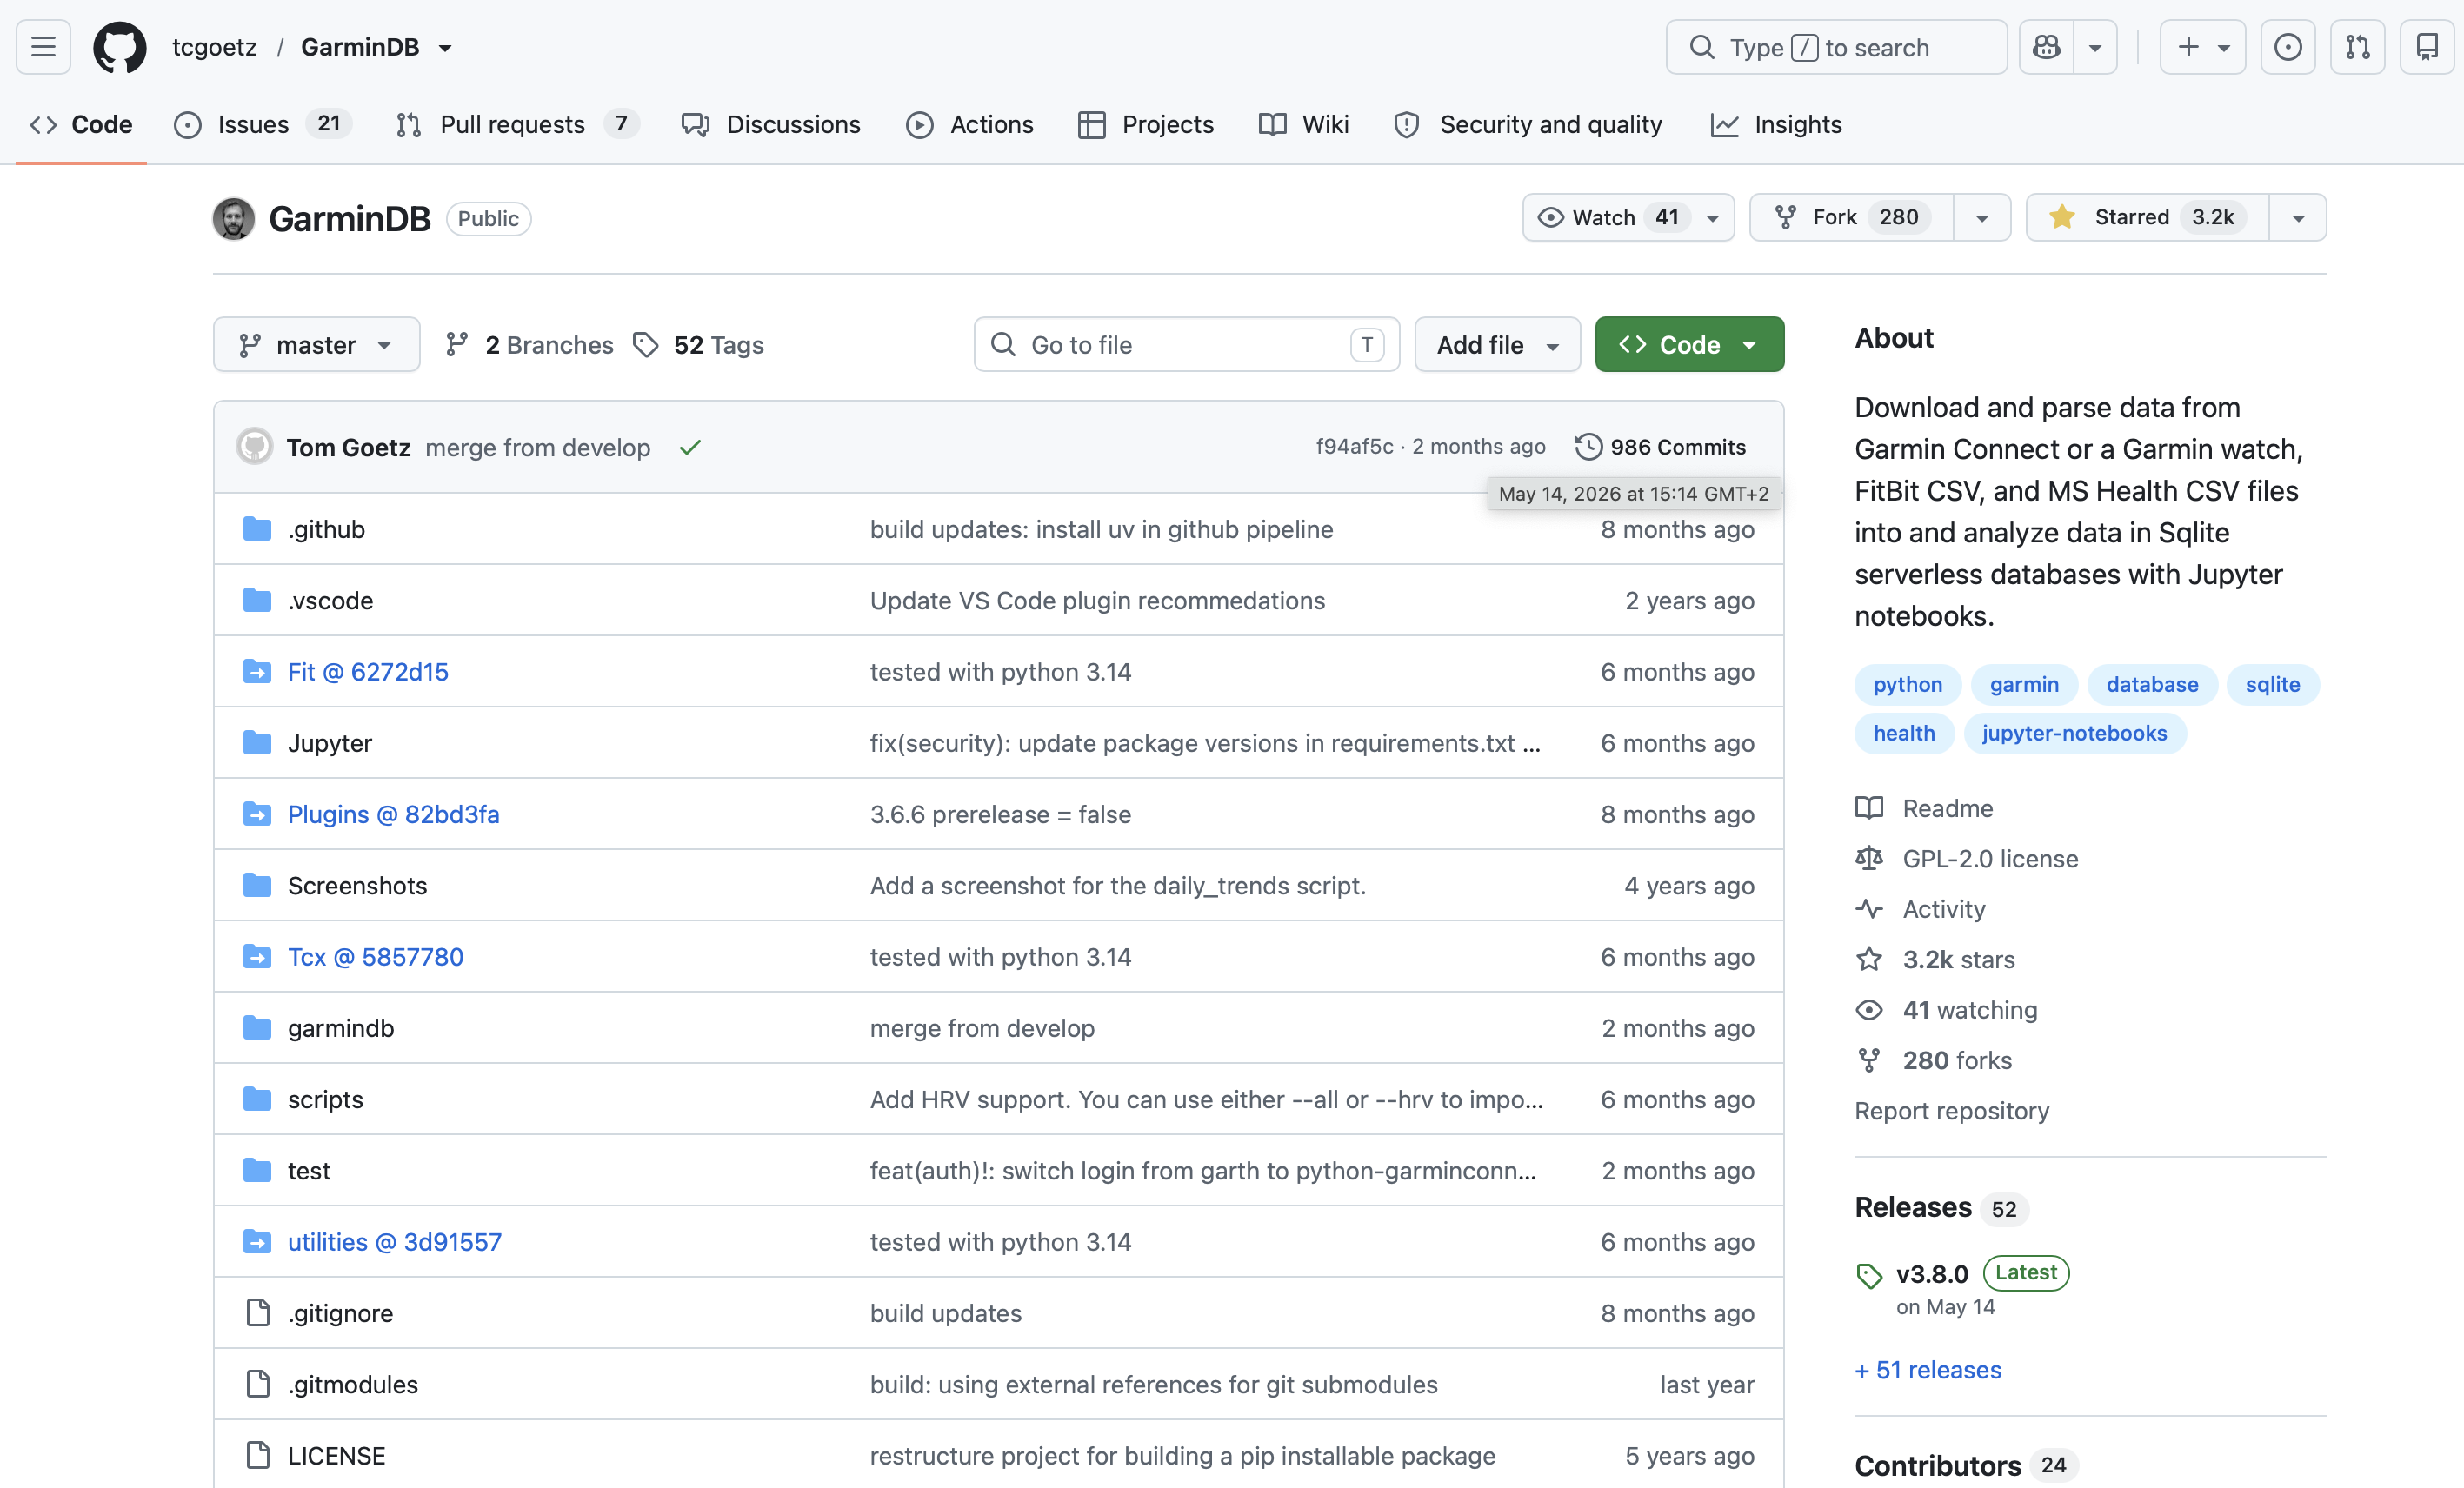This screenshot has width=2464, height=1488.
Task: Toggle the Starred button for GarminDB
Action: point(2147,217)
